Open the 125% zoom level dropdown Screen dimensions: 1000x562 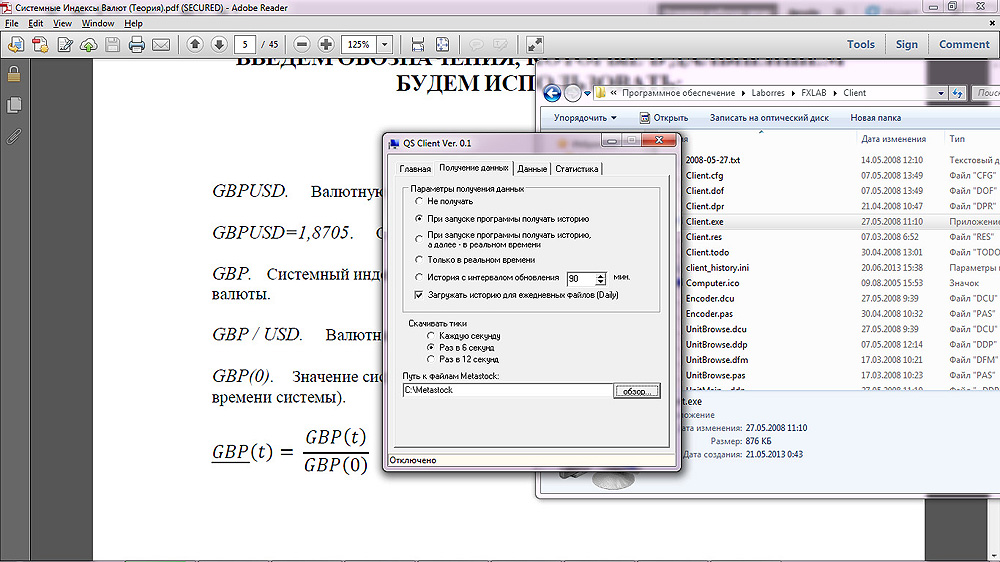pos(385,44)
